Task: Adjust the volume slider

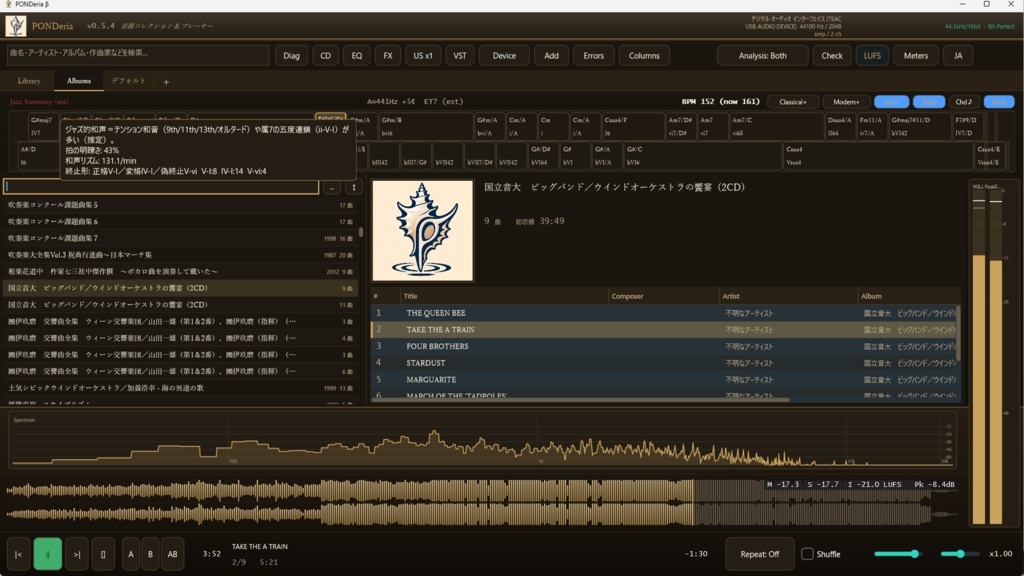Action: (x=898, y=554)
